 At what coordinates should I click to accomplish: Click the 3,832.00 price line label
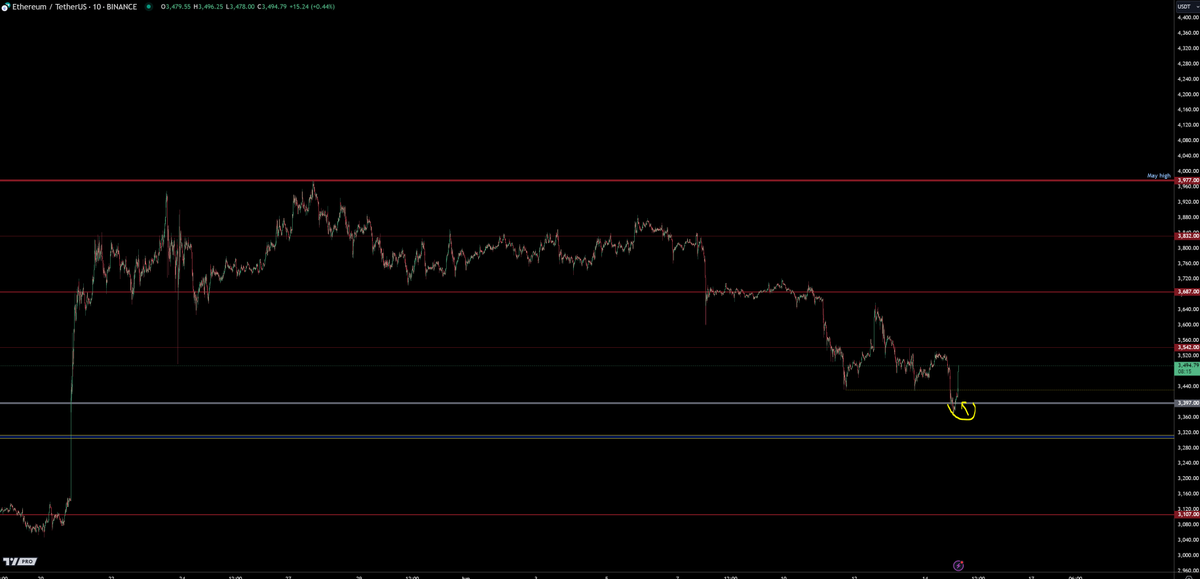coord(1187,236)
